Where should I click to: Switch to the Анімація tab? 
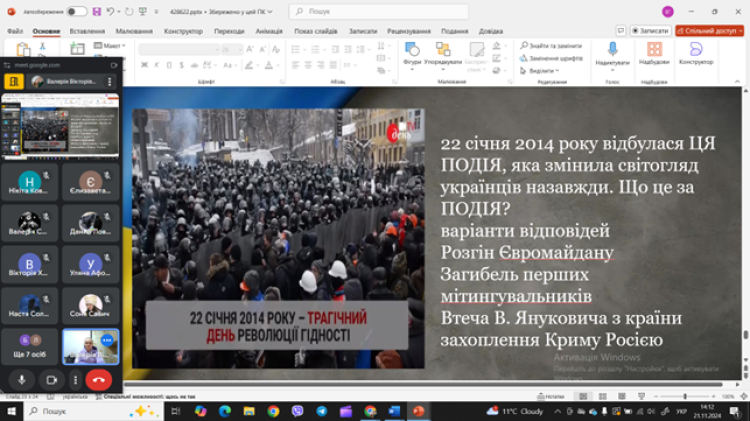coord(268,31)
